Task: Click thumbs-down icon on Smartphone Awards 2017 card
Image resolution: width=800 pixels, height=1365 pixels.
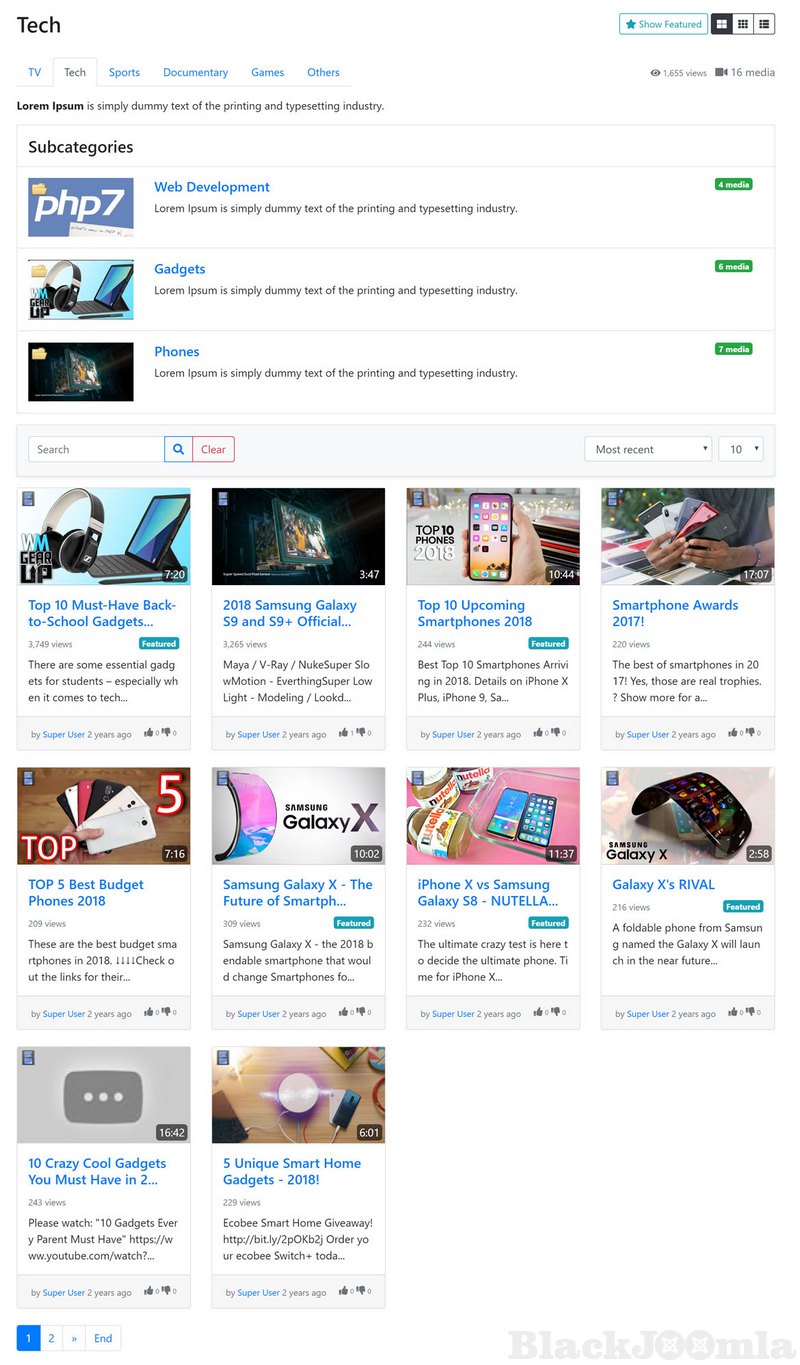Action: [751, 733]
